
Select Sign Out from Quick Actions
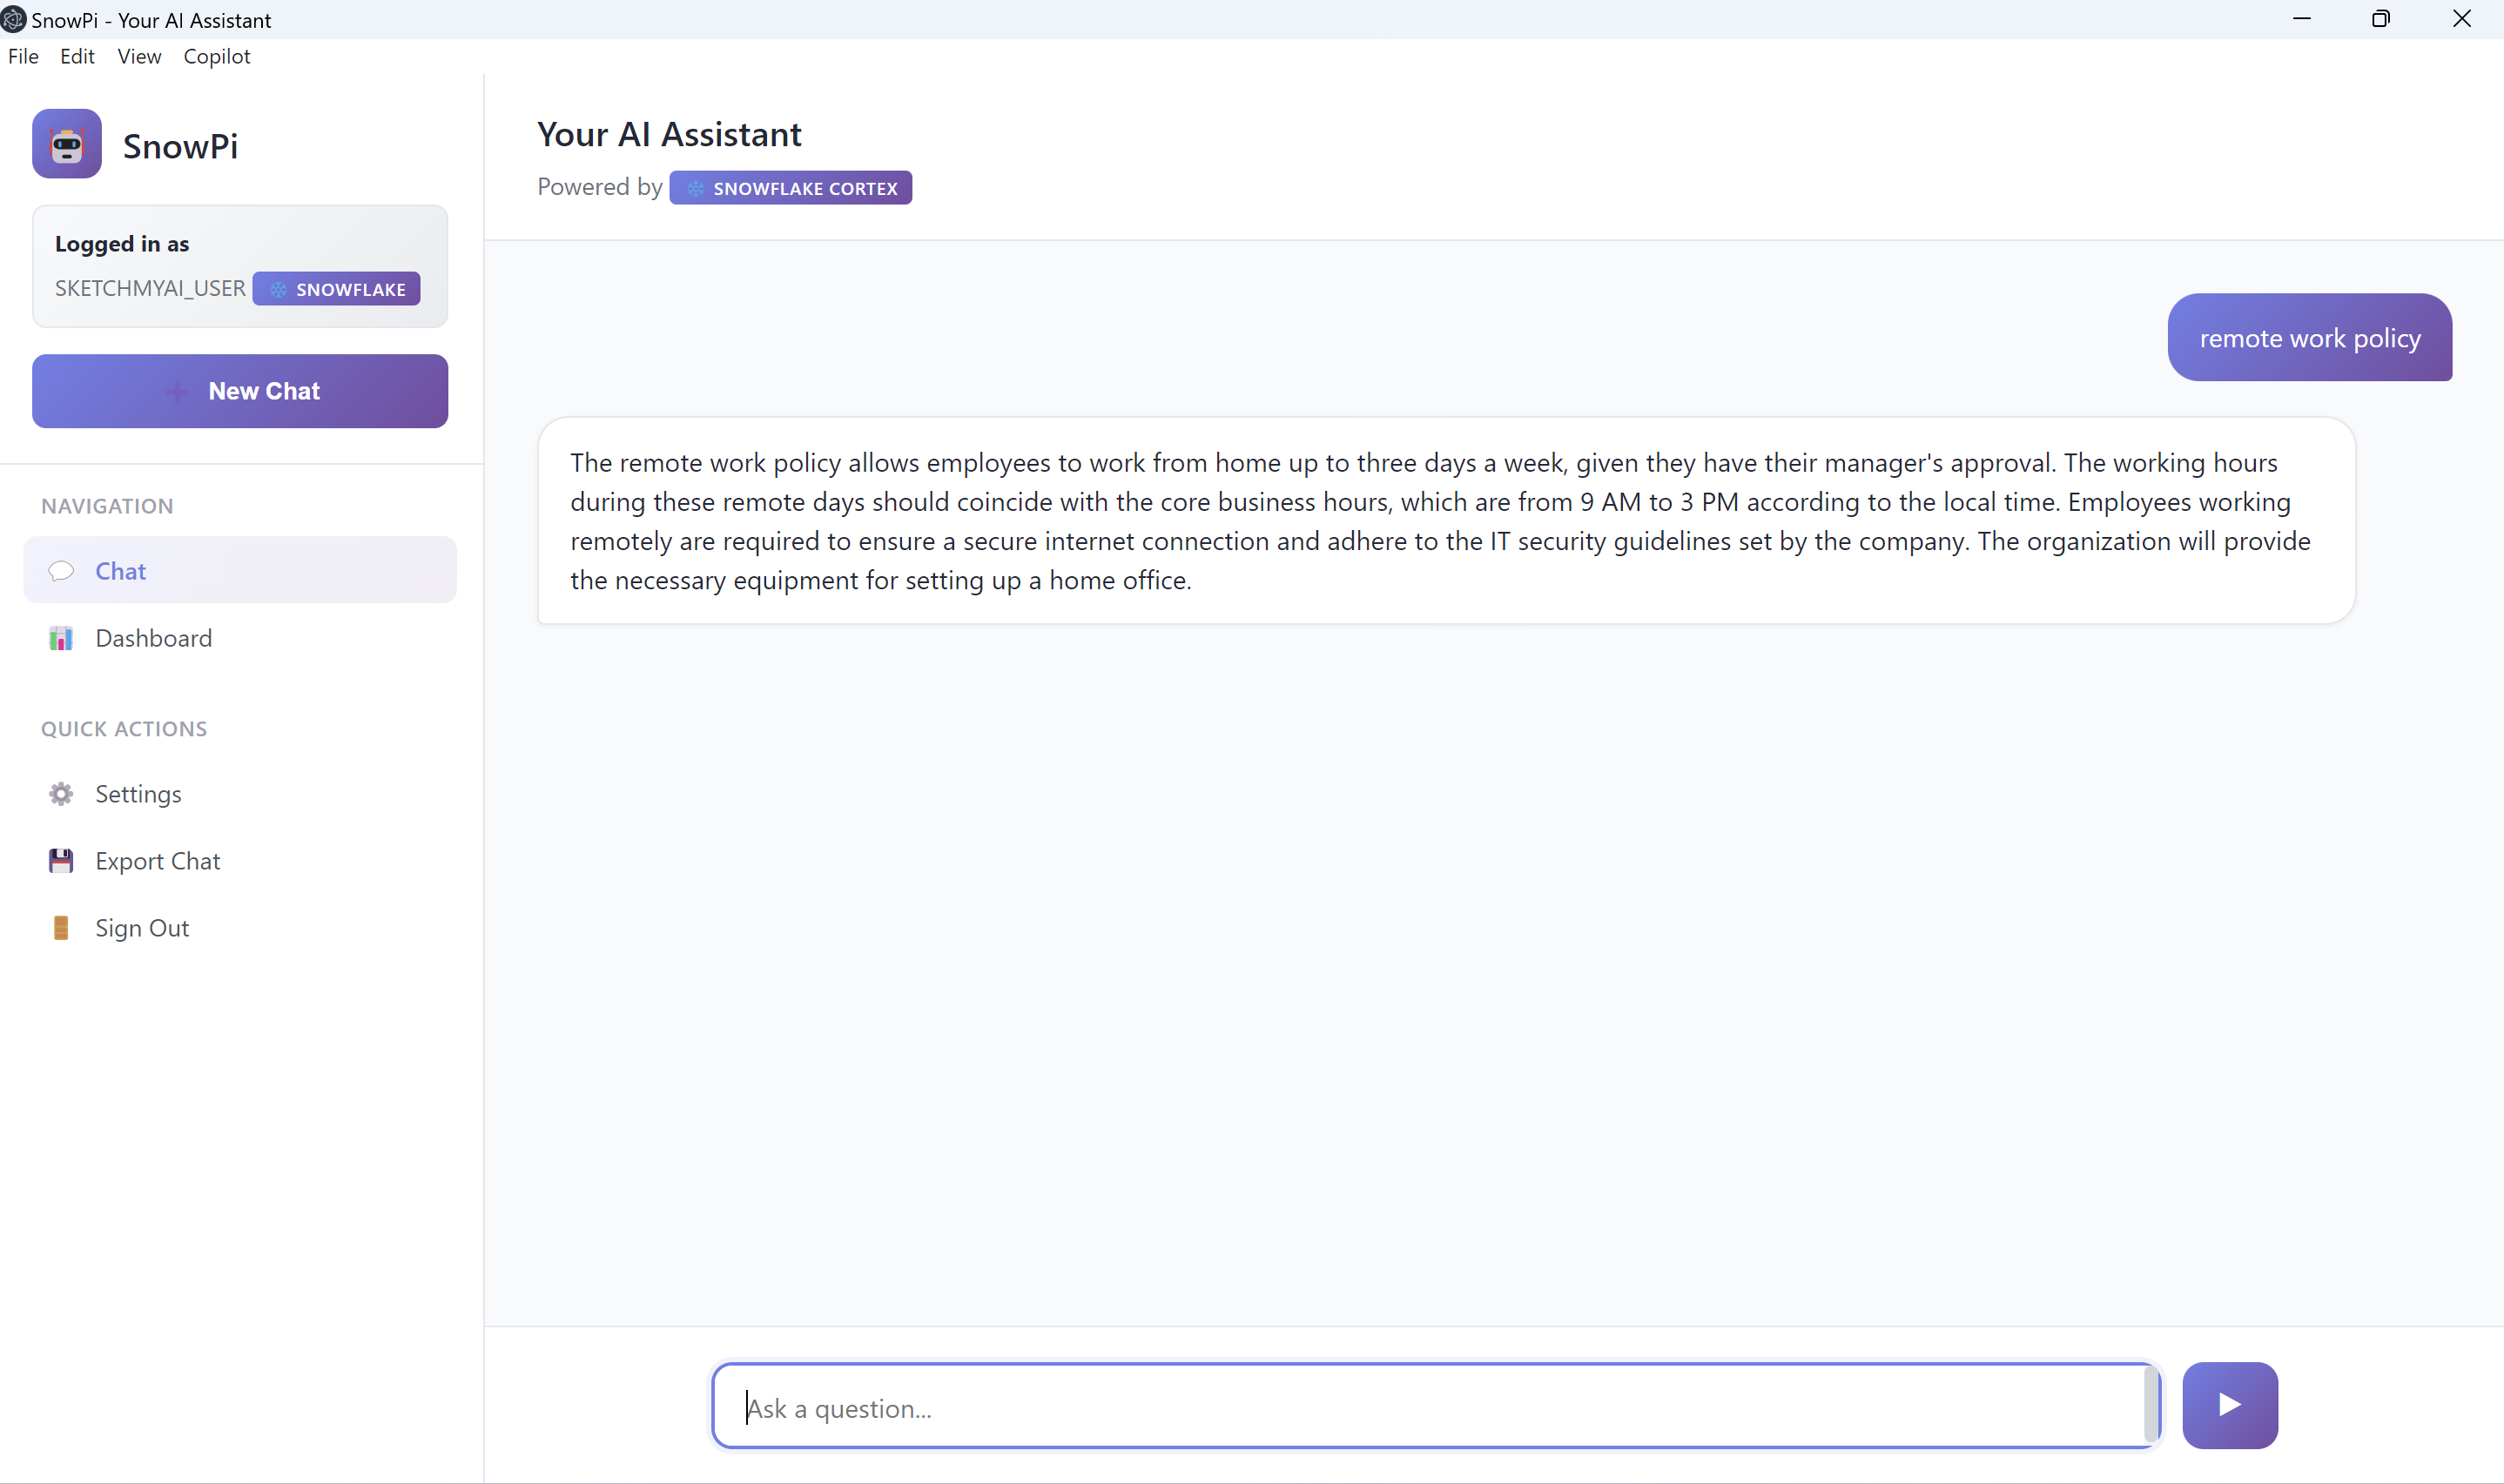[141, 927]
